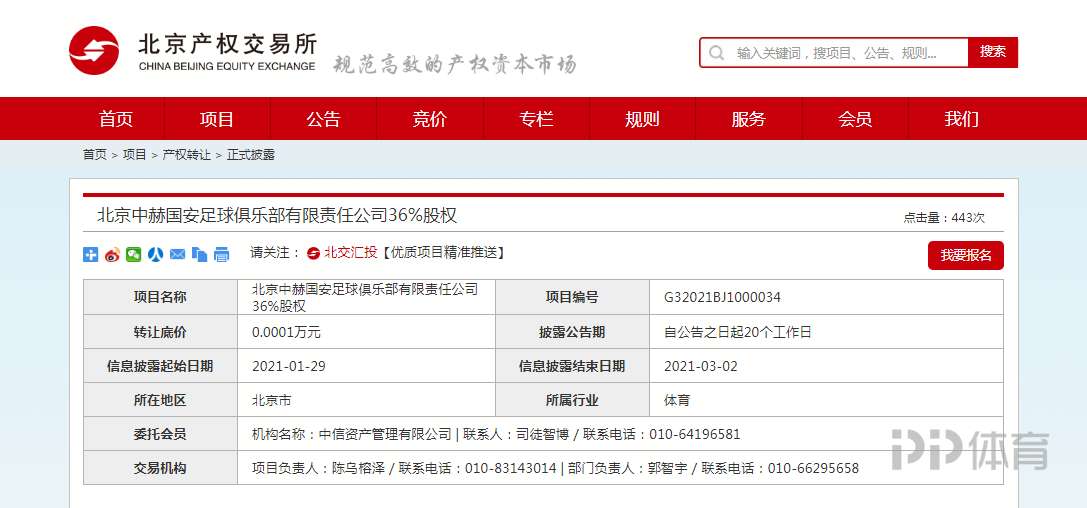Click the 交易机构 label cell
The width and height of the screenshot is (1087, 508).
160,468
